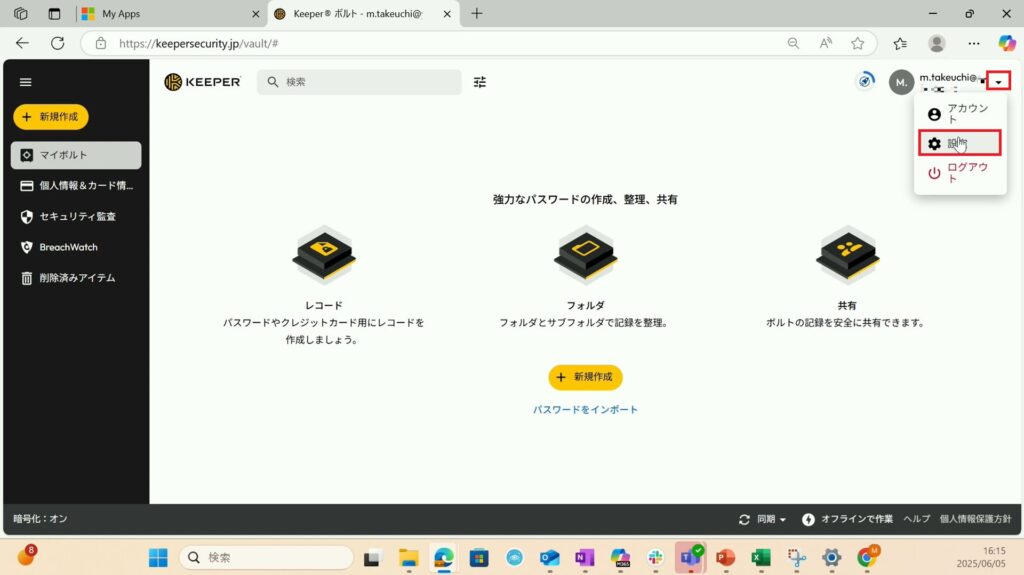Open a new browser tab
This screenshot has height=575, width=1024.
point(477,14)
